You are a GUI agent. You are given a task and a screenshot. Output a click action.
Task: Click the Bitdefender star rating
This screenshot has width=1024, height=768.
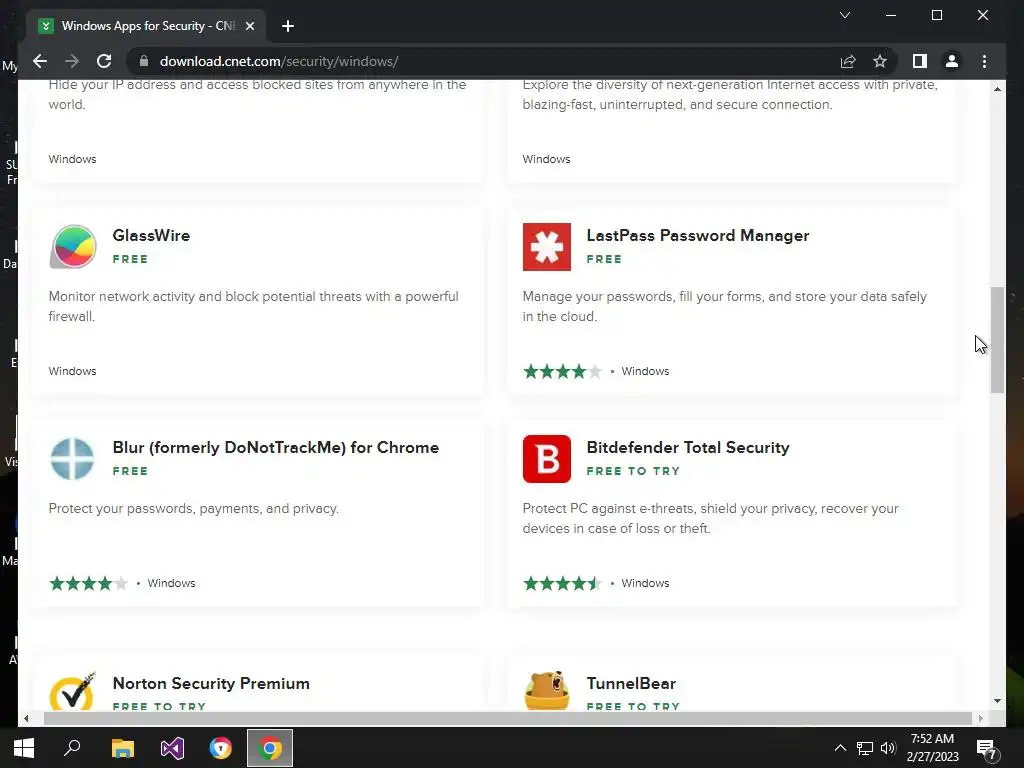point(562,583)
